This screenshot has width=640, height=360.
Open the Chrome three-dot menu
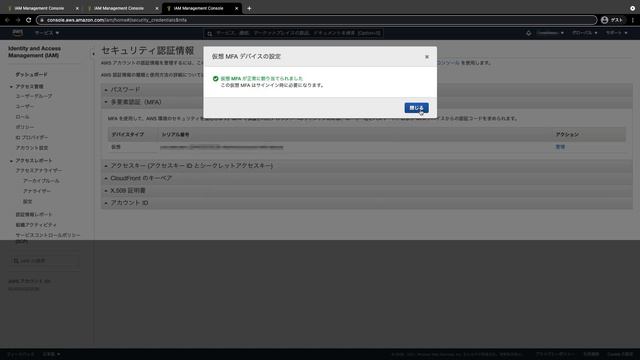633,20
